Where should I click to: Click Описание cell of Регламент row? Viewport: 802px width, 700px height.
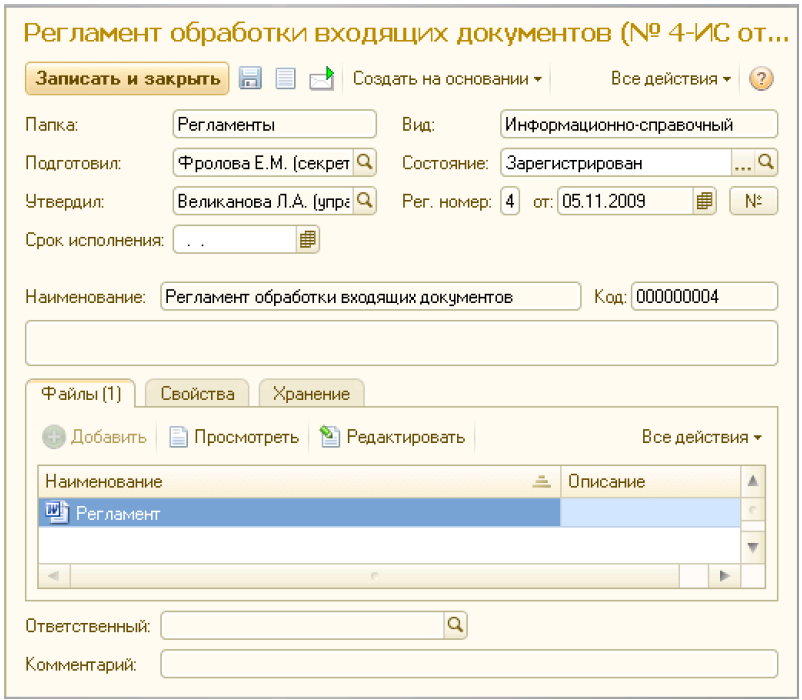tap(650, 512)
